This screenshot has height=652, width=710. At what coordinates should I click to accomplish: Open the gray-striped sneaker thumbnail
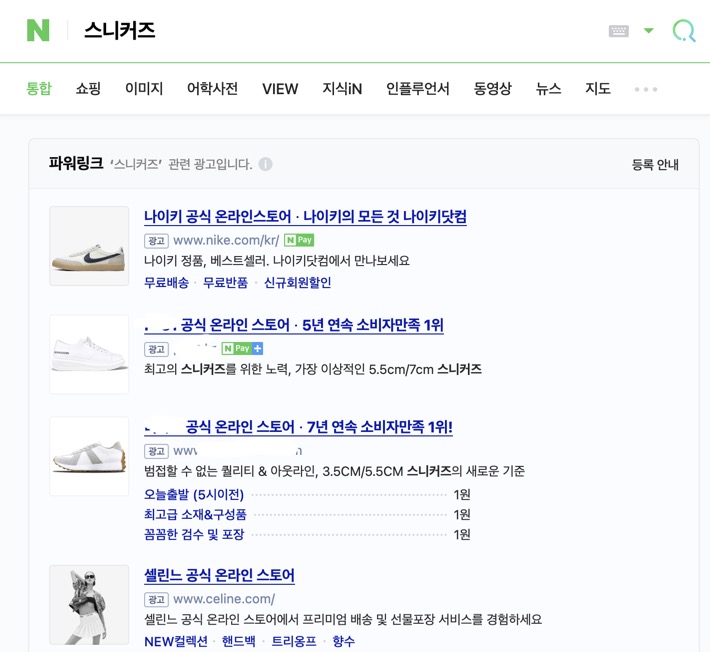(x=89, y=456)
